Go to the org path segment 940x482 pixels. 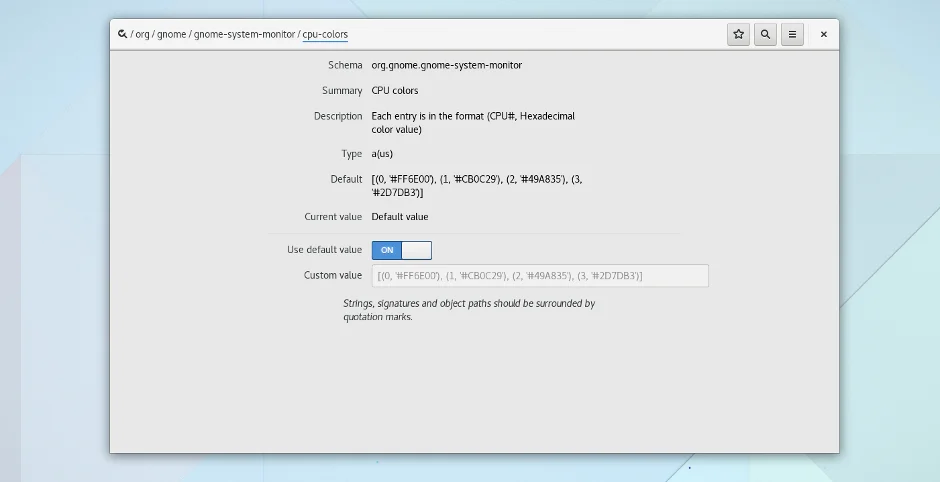tap(142, 35)
